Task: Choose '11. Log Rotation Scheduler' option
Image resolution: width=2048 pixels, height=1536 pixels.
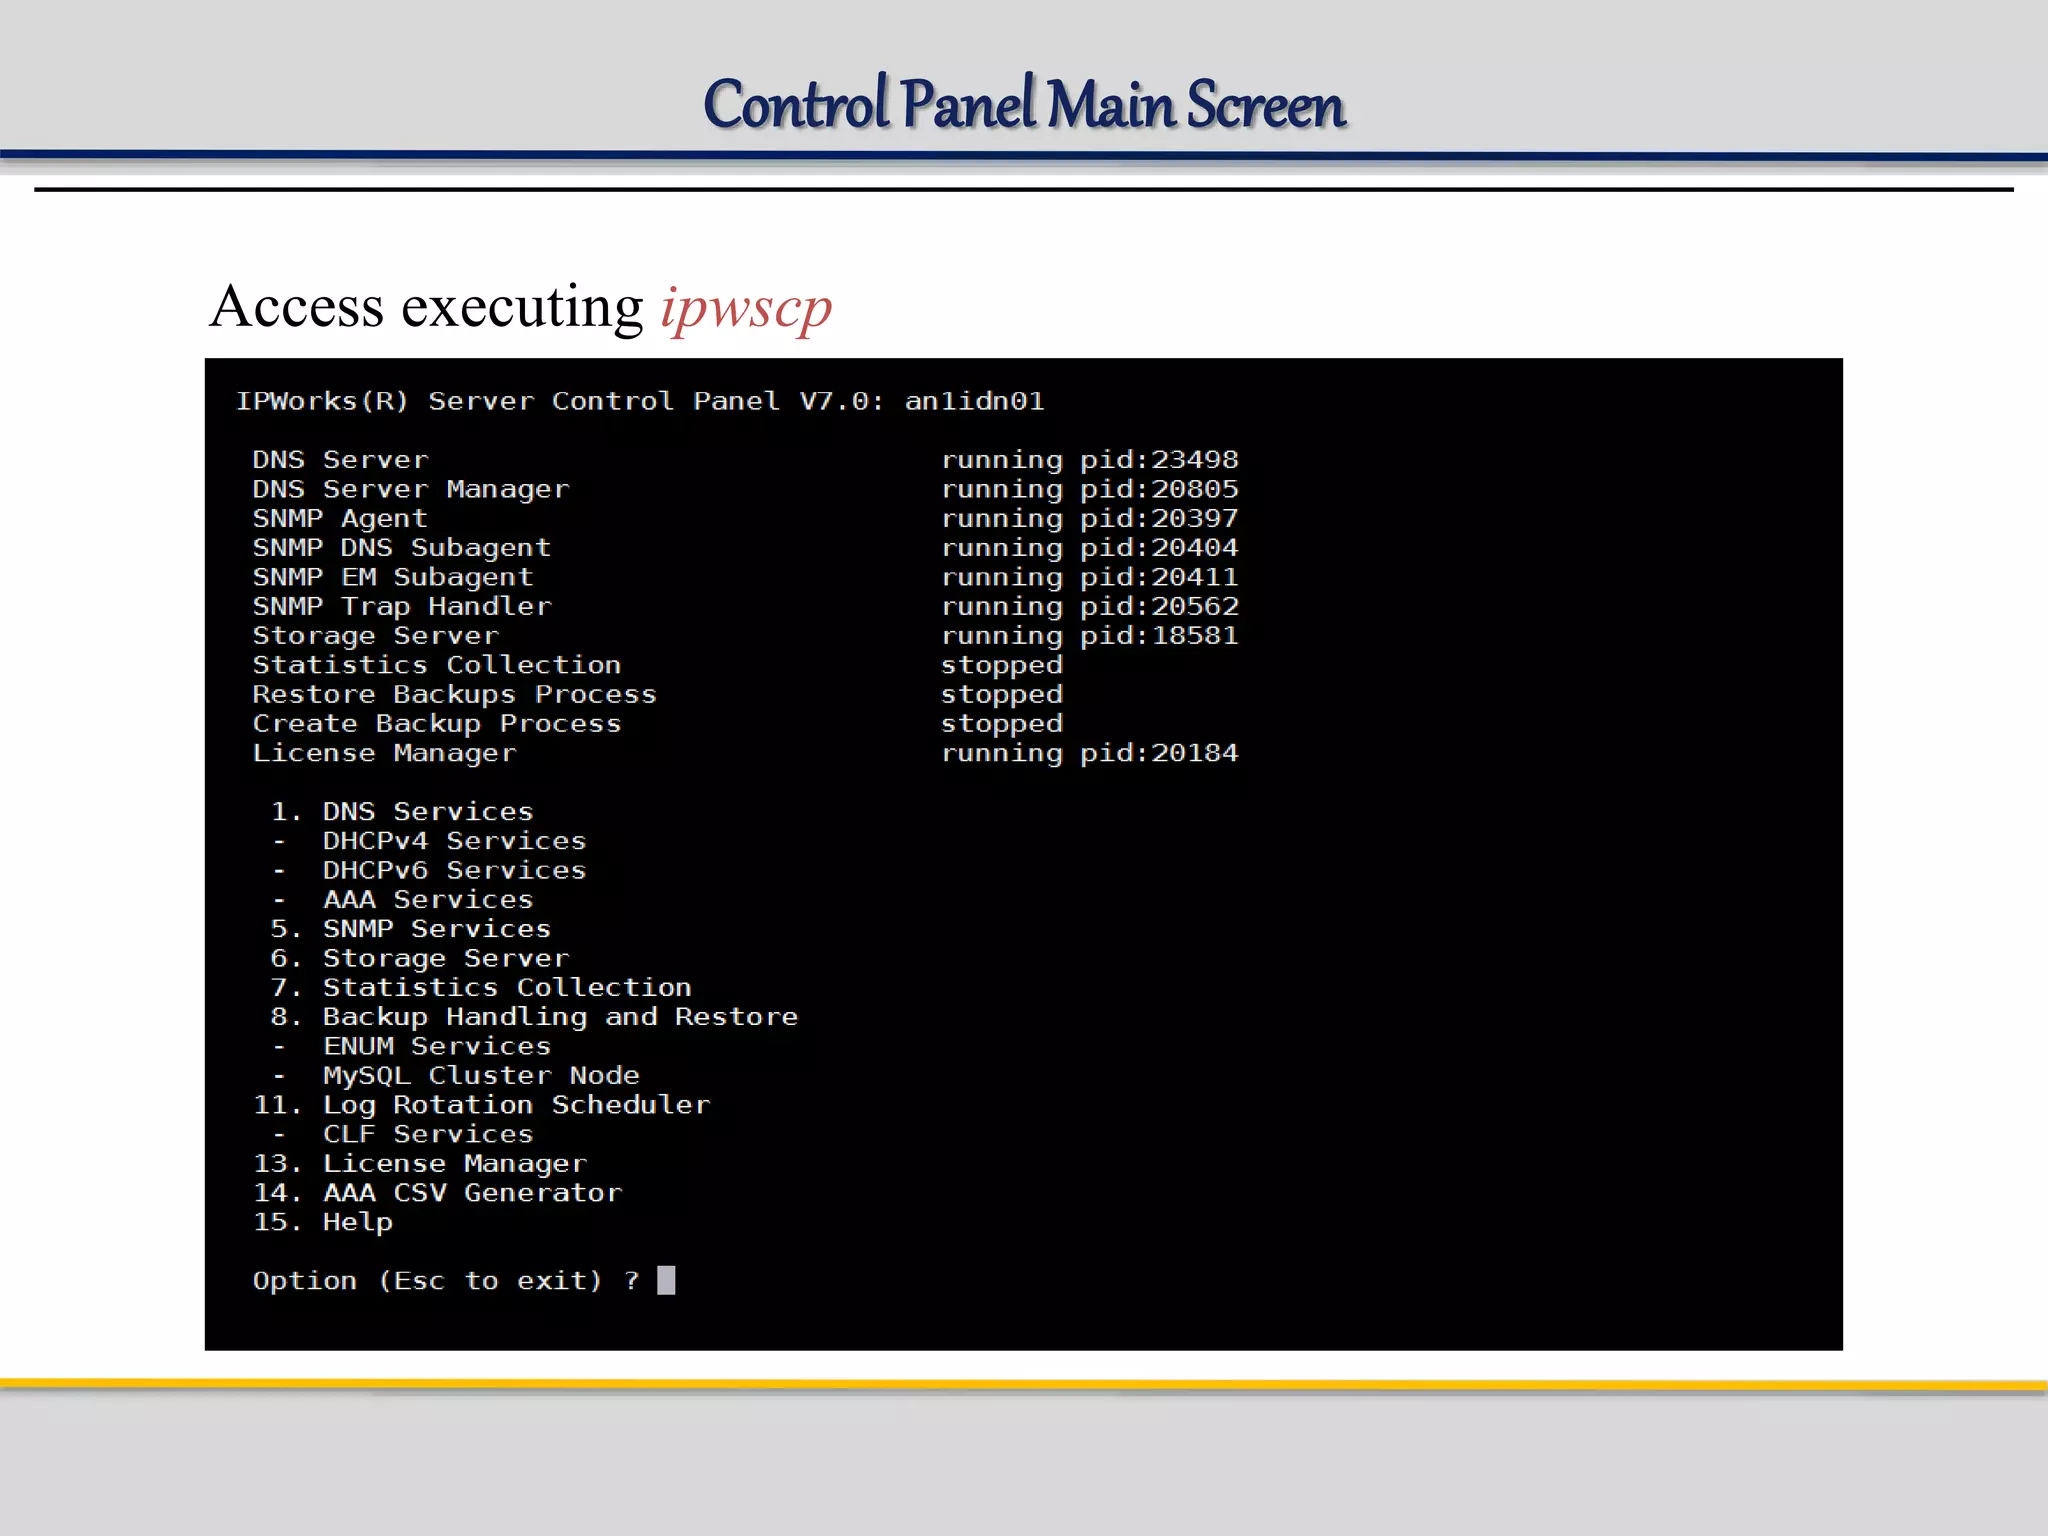Action: tap(482, 1105)
